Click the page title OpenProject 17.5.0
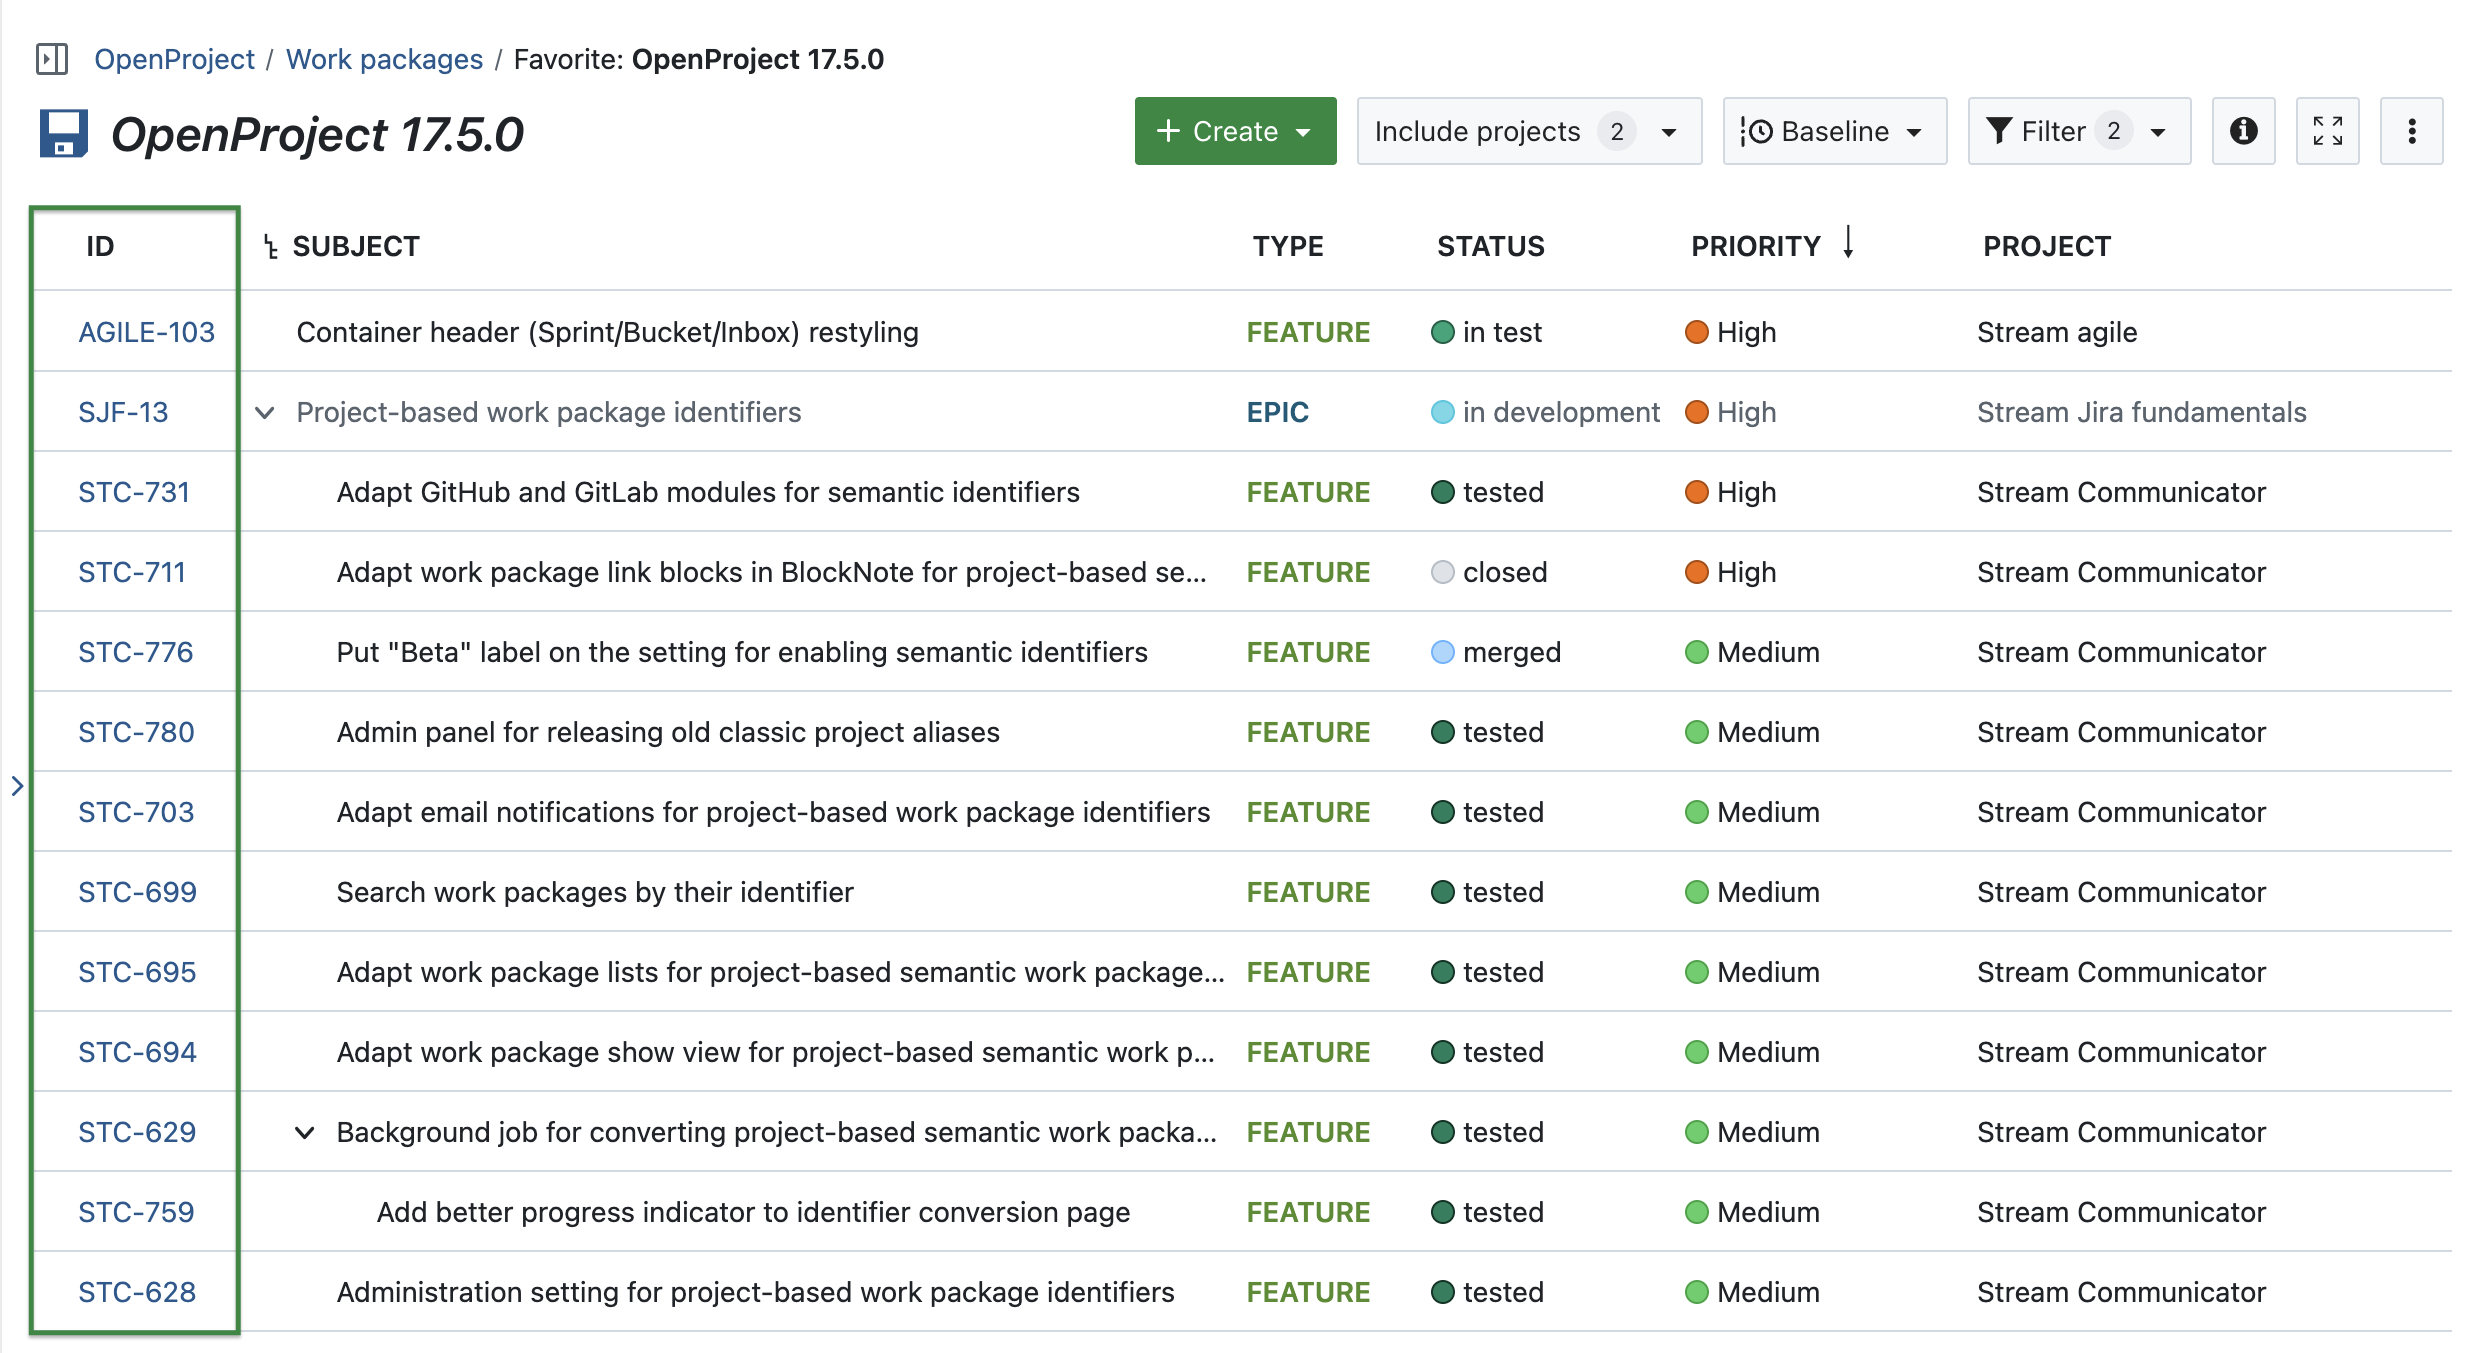 (317, 134)
